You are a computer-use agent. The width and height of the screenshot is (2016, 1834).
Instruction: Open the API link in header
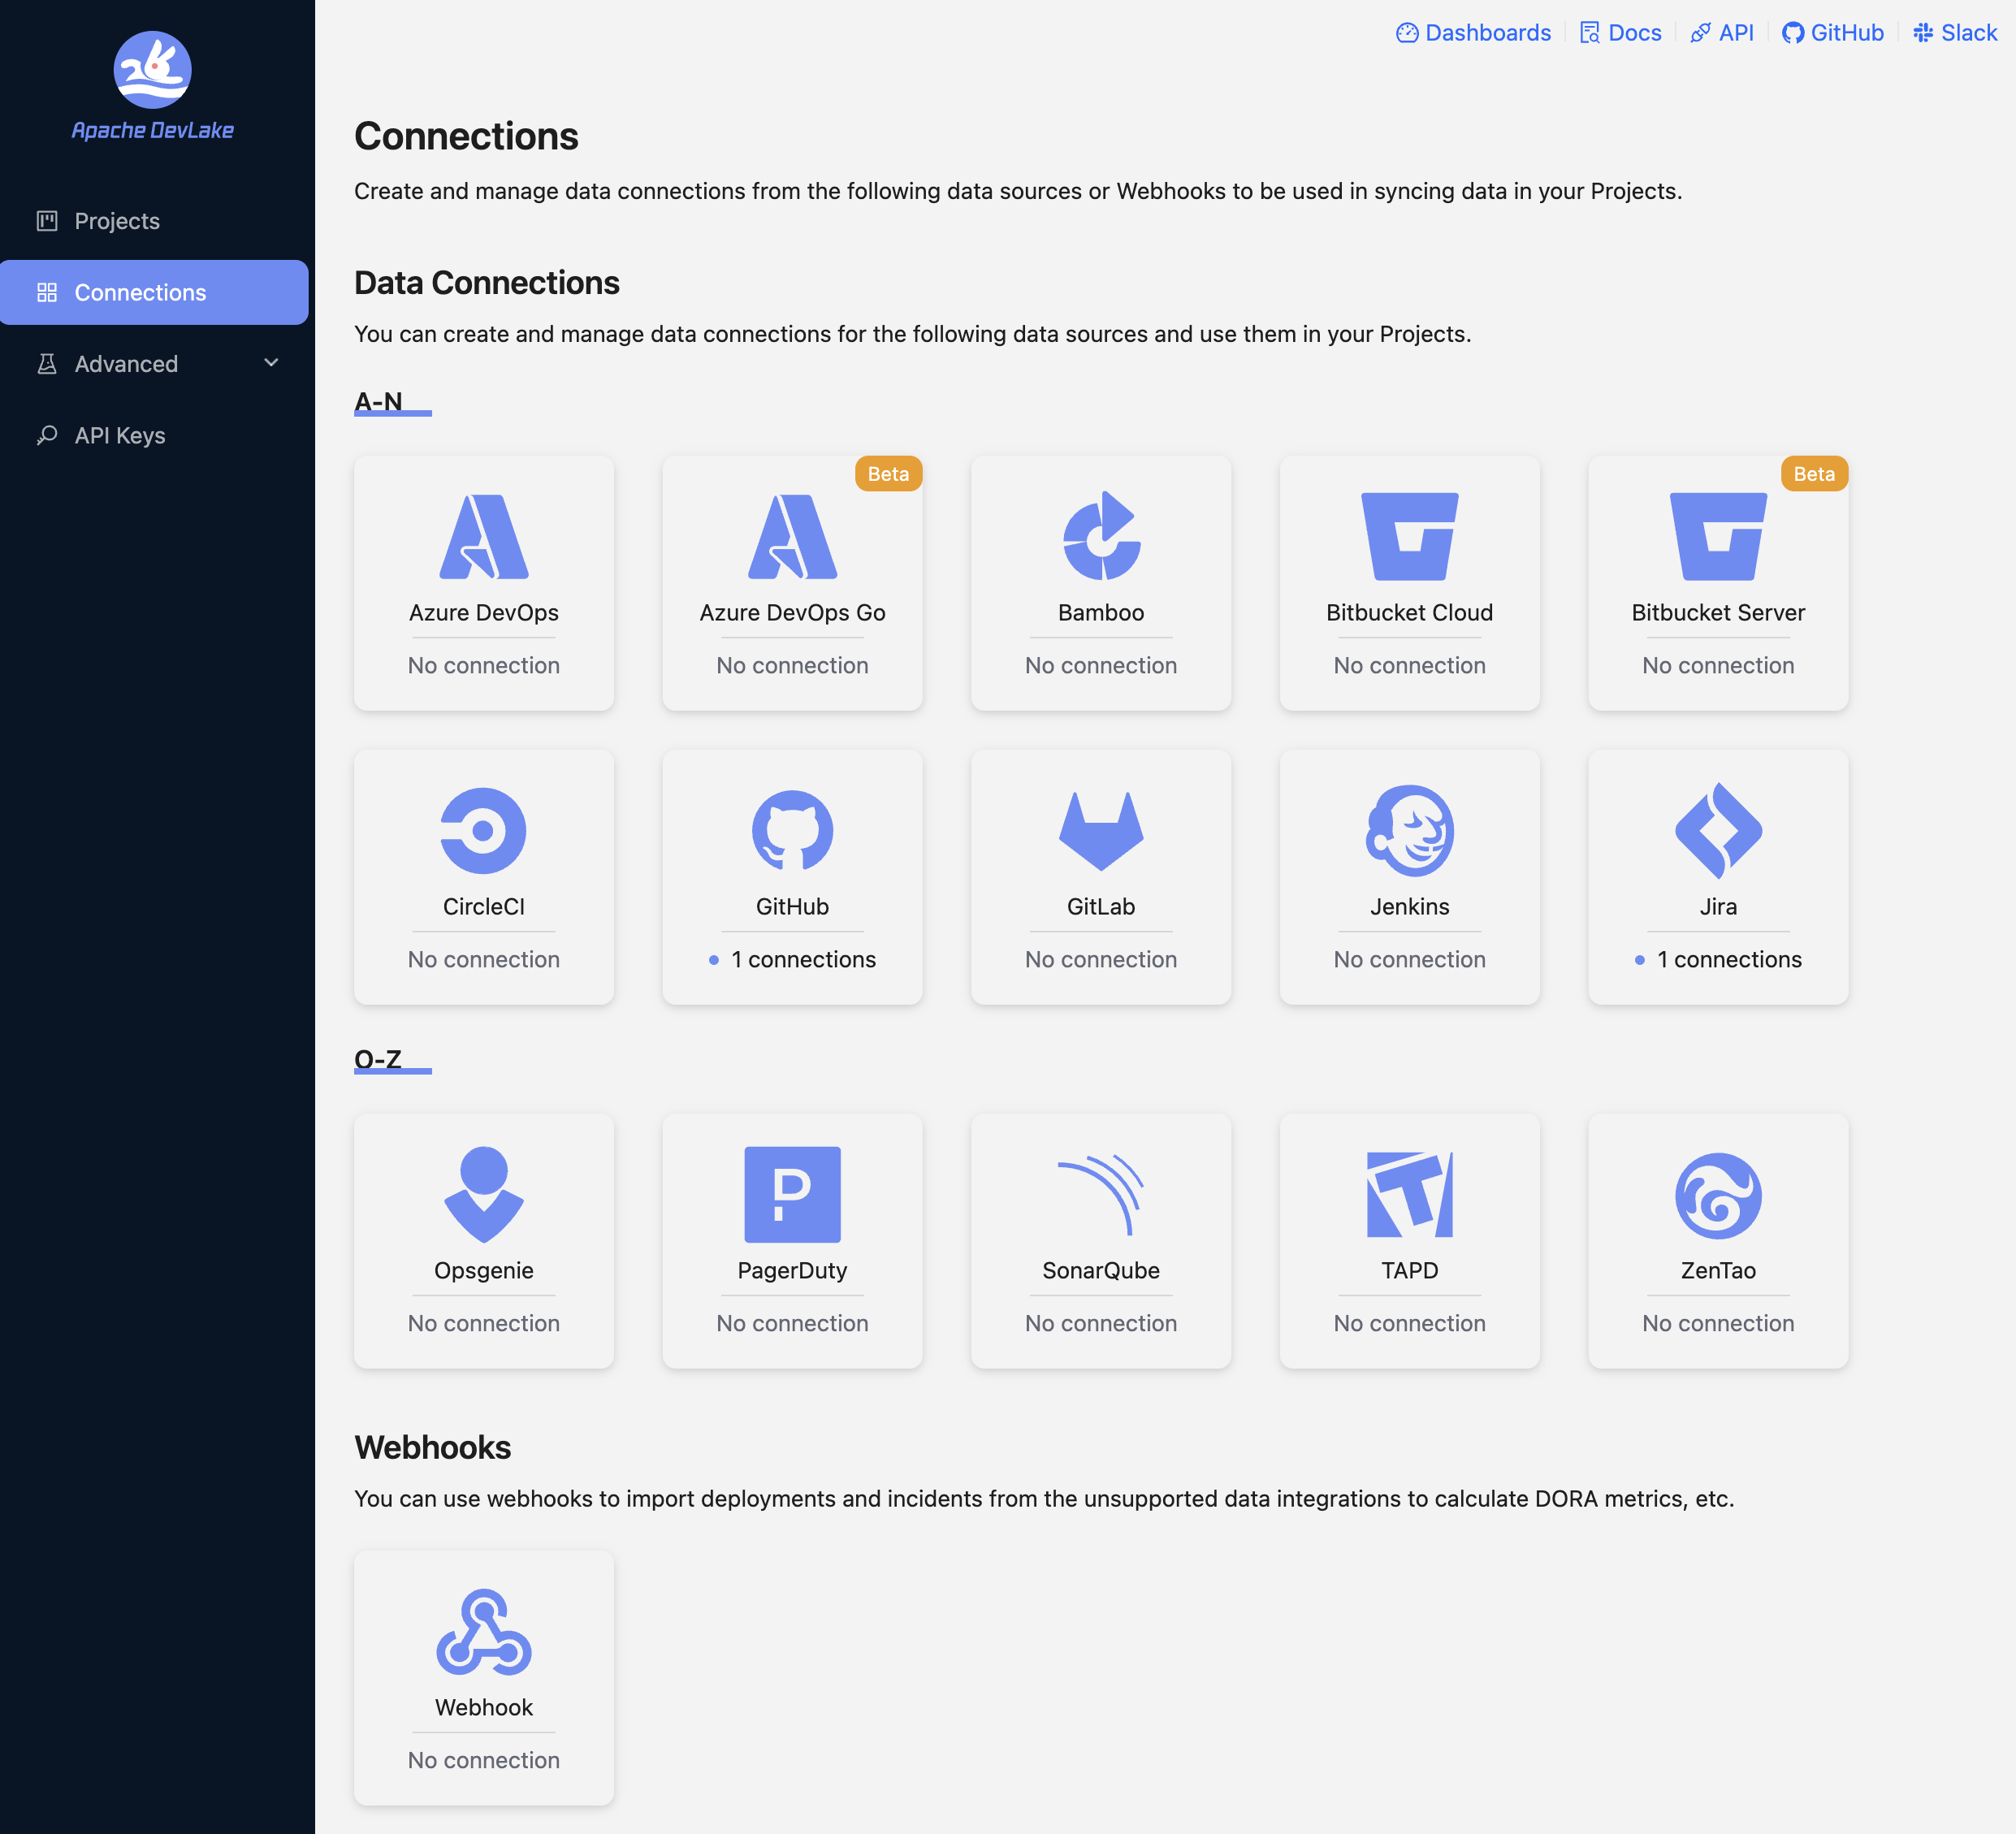coord(1721,33)
